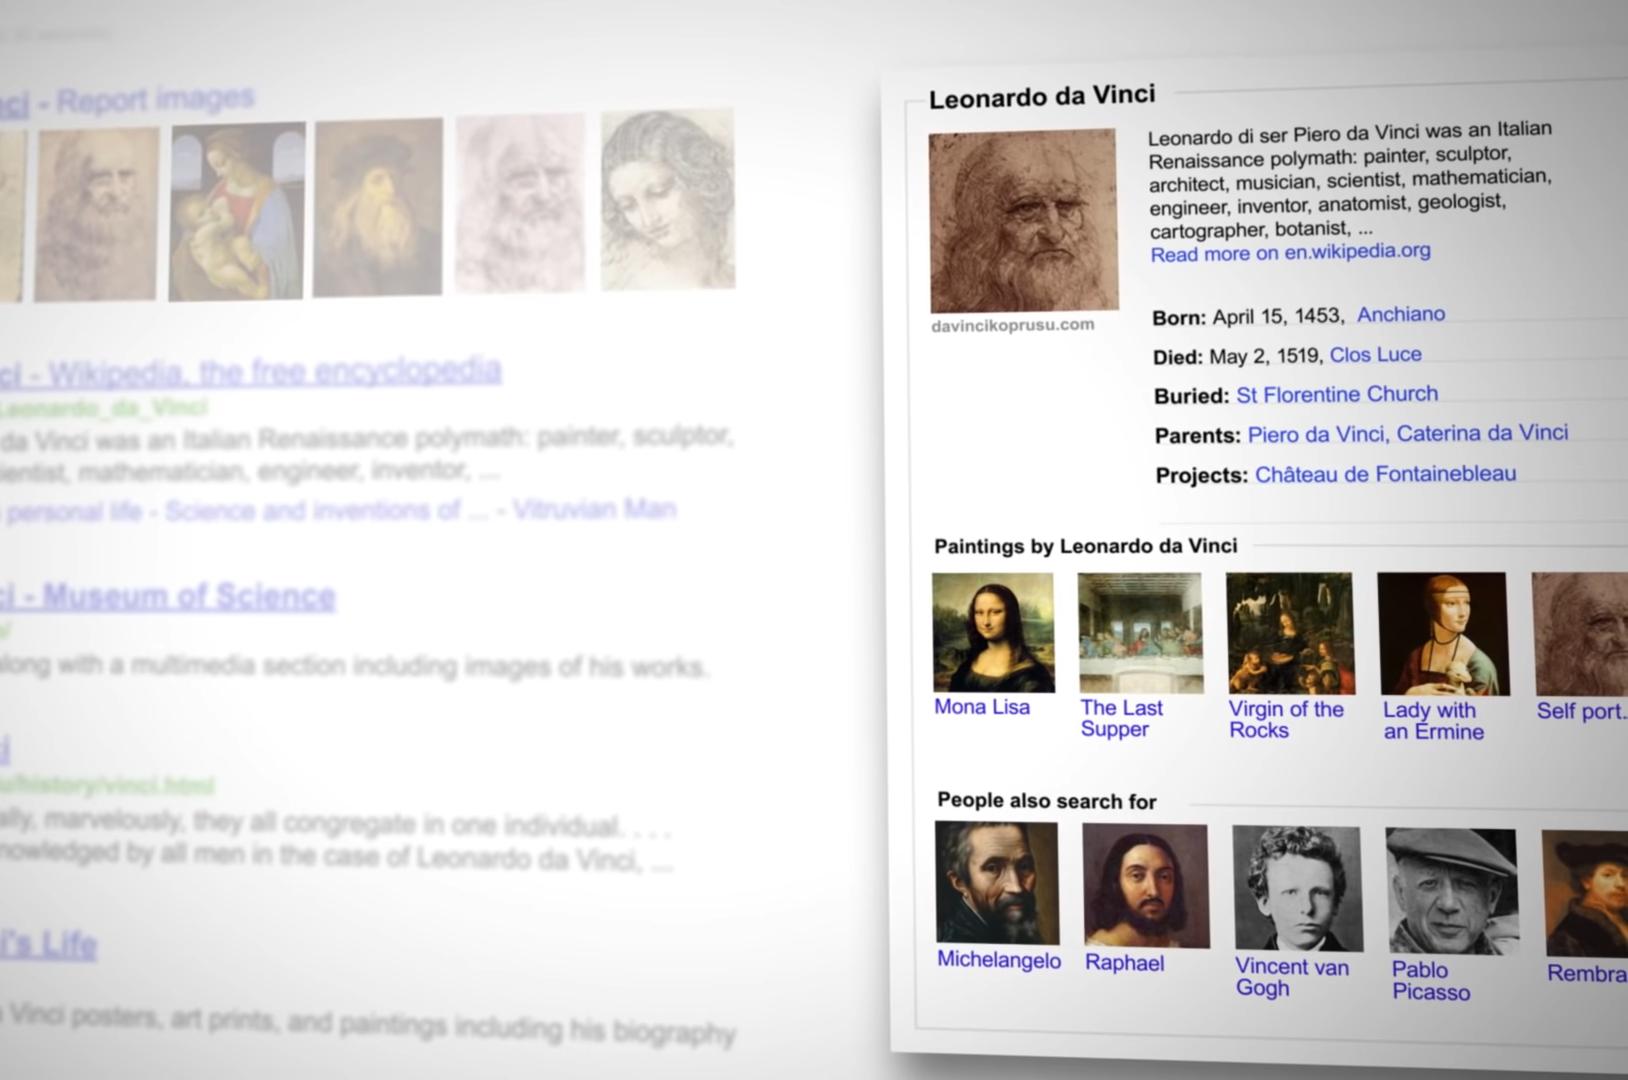Click the Virgin of the Rocks link

1286,719
